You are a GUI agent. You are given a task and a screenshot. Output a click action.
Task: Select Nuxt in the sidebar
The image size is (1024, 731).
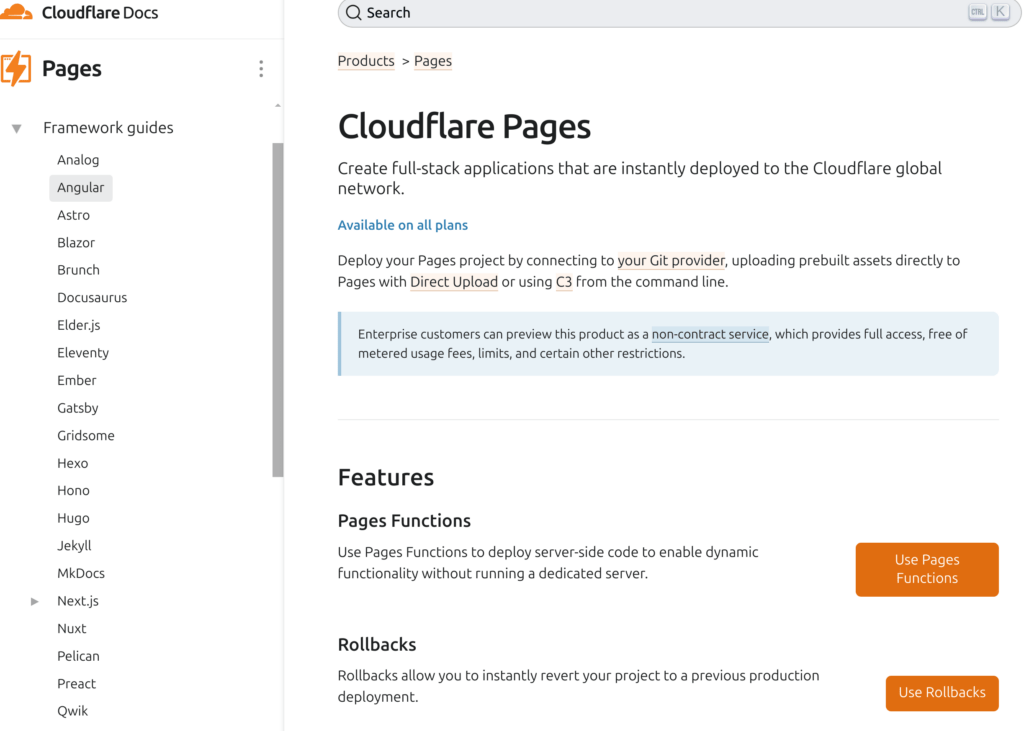coord(71,628)
